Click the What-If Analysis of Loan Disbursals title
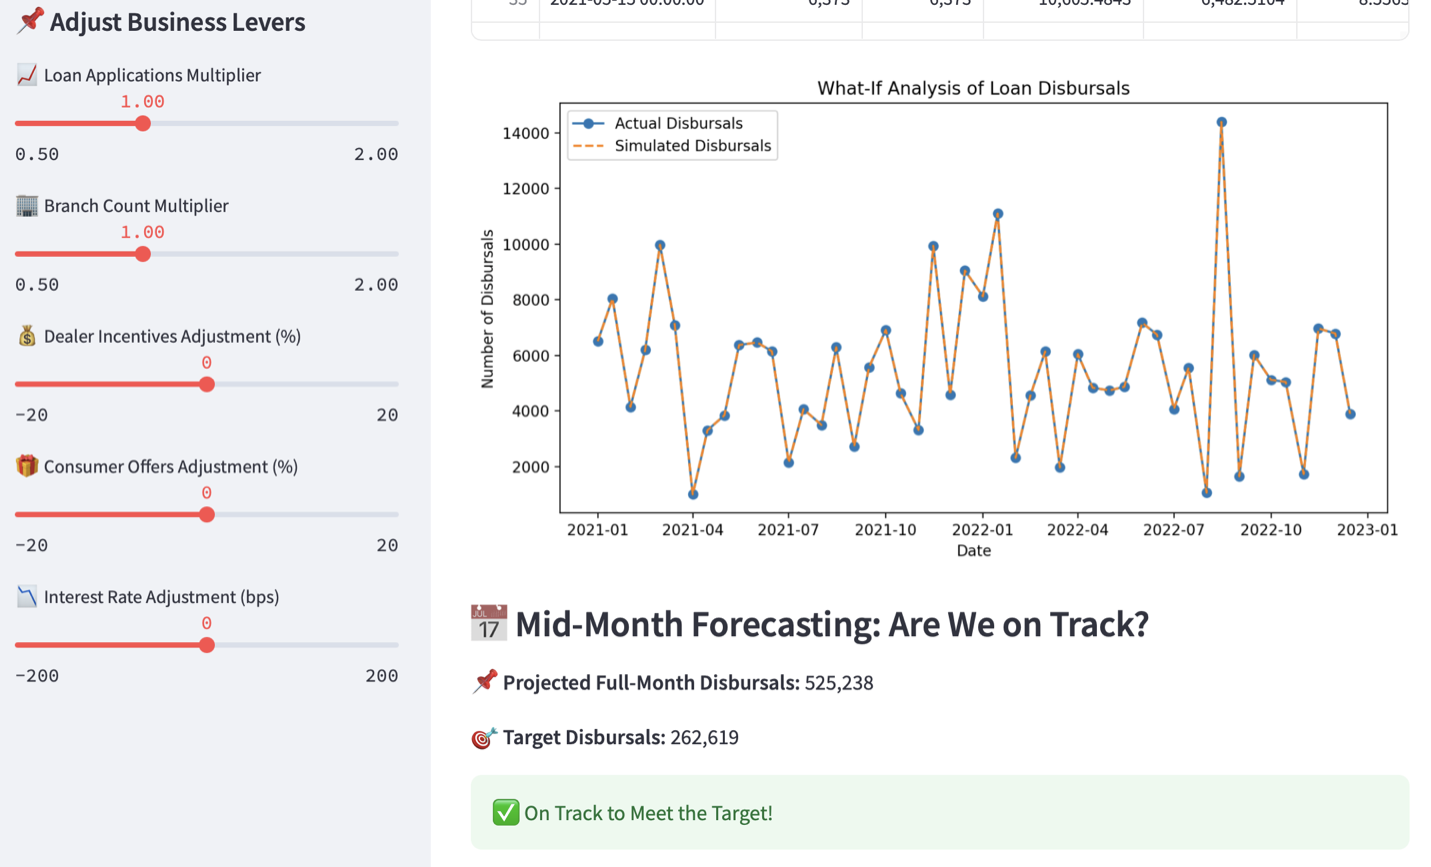Screen dimensions: 1431x867 click(973, 88)
